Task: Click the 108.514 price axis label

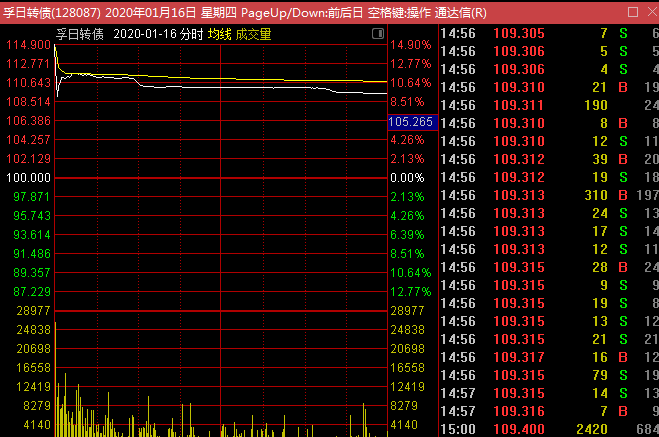Action: tap(28, 102)
